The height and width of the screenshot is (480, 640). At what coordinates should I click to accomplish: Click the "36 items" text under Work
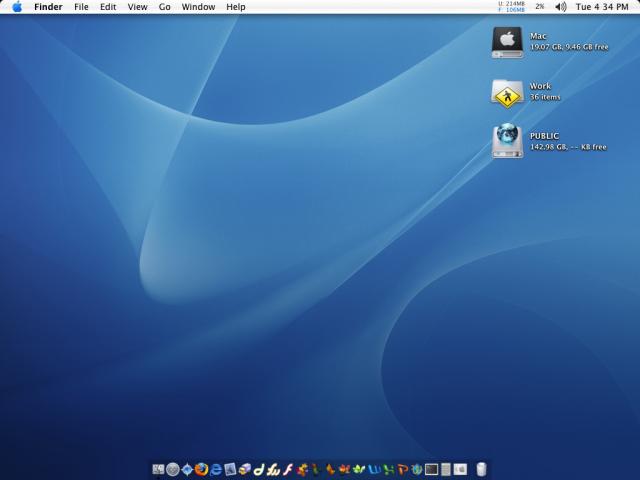tap(545, 97)
